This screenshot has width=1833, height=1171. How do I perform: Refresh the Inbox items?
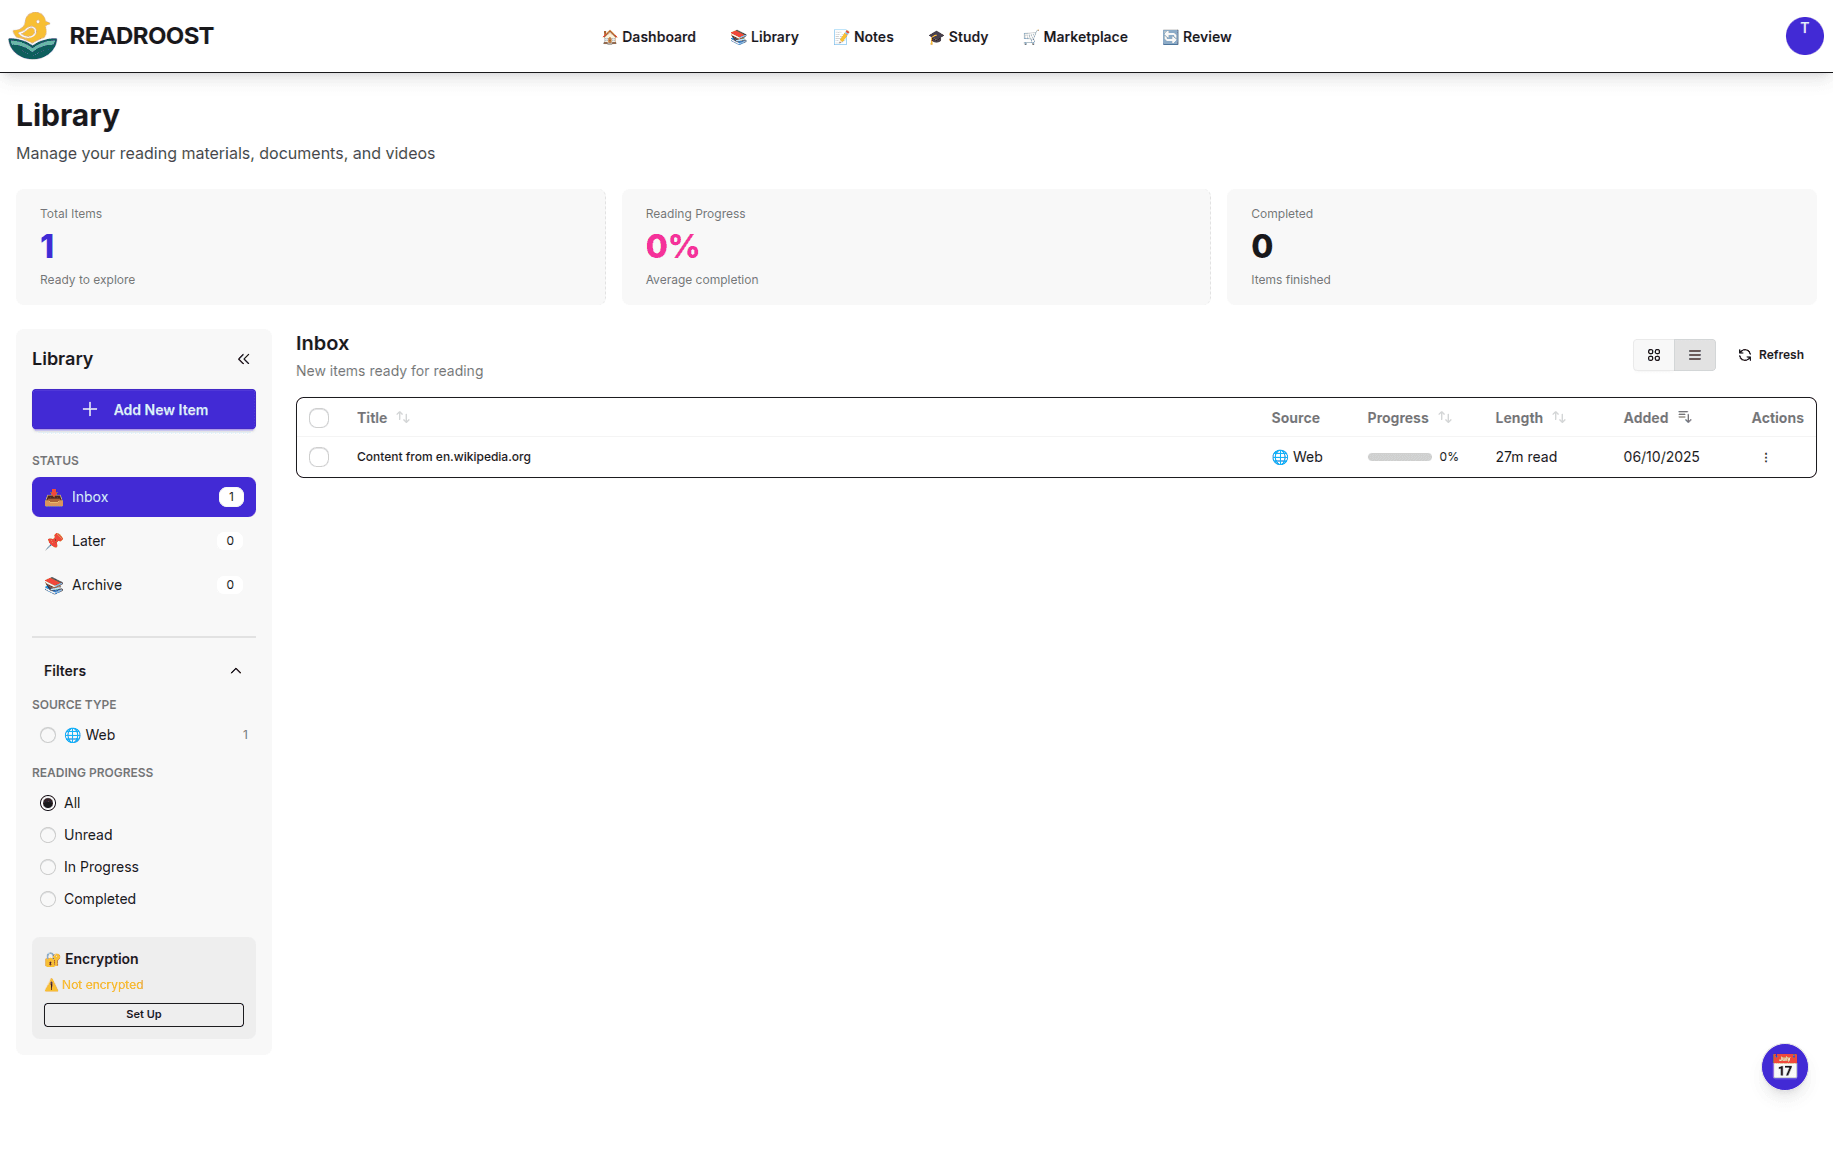[x=1770, y=355]
